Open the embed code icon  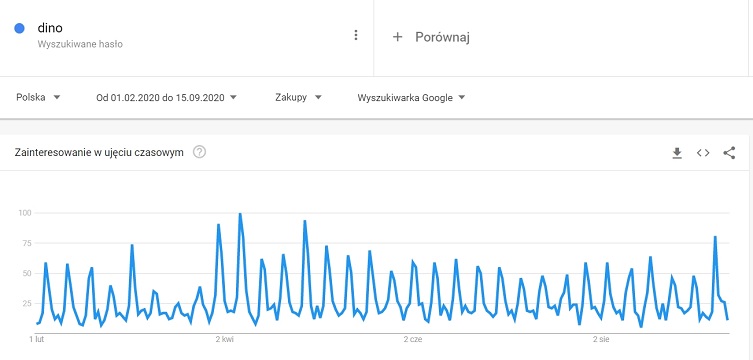[x=703, y=153]
